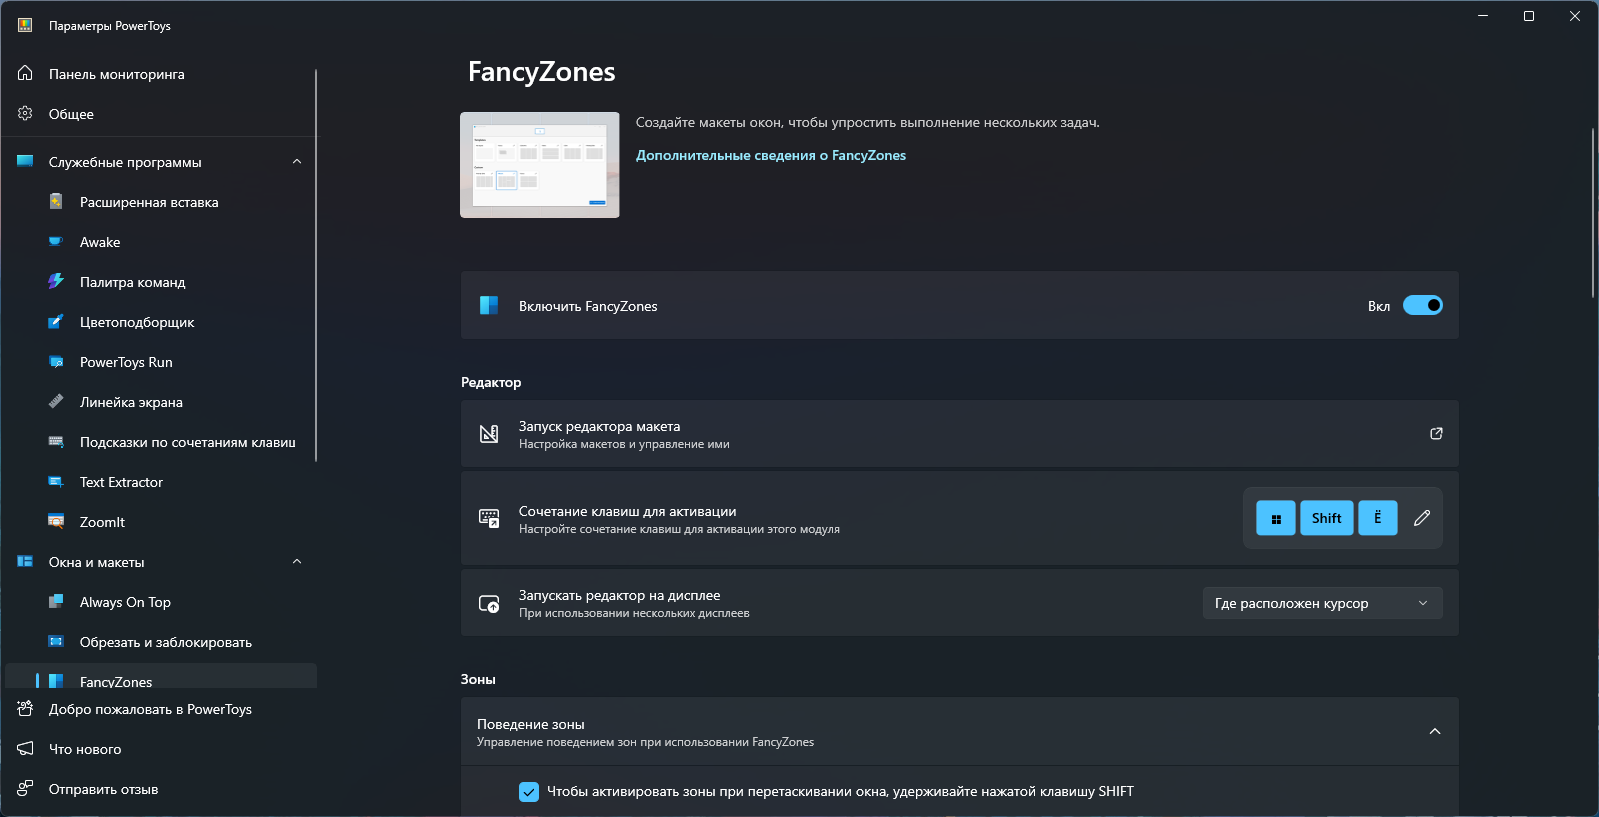Viewport: 1599px width, 817px height.
Task: Click the FancyZones sidebar icon
Action: (56, 681)
